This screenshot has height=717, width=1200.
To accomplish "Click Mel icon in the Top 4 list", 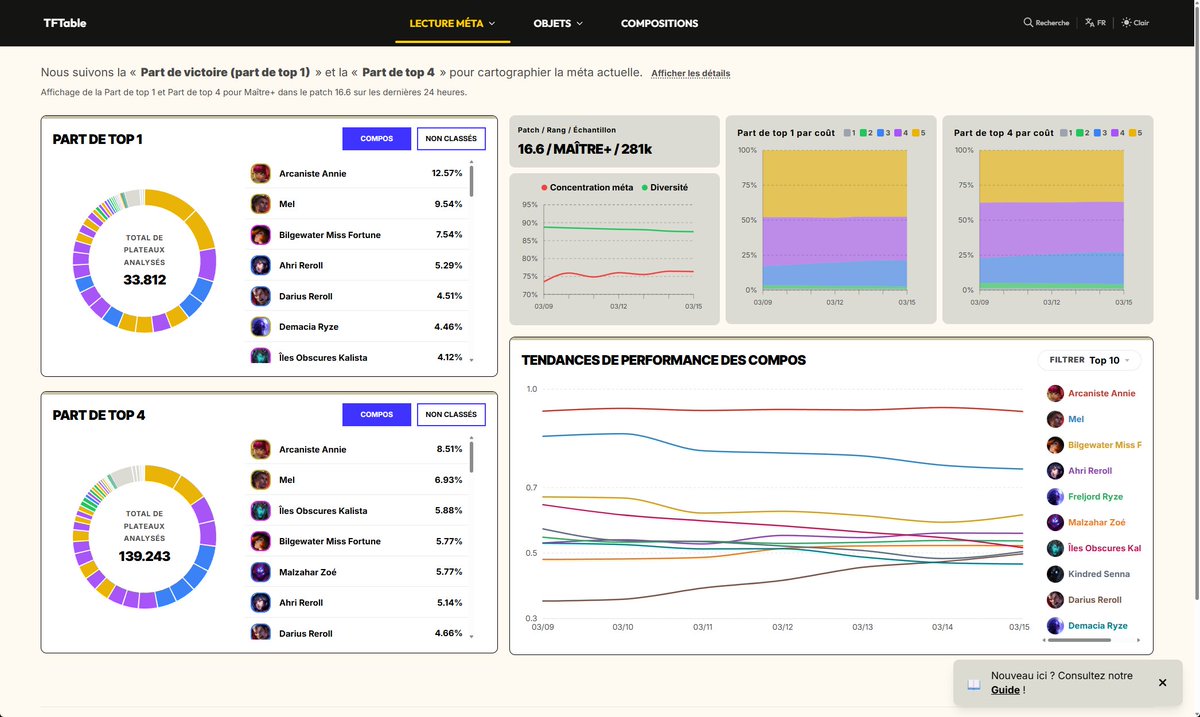I will click(261, 480).
